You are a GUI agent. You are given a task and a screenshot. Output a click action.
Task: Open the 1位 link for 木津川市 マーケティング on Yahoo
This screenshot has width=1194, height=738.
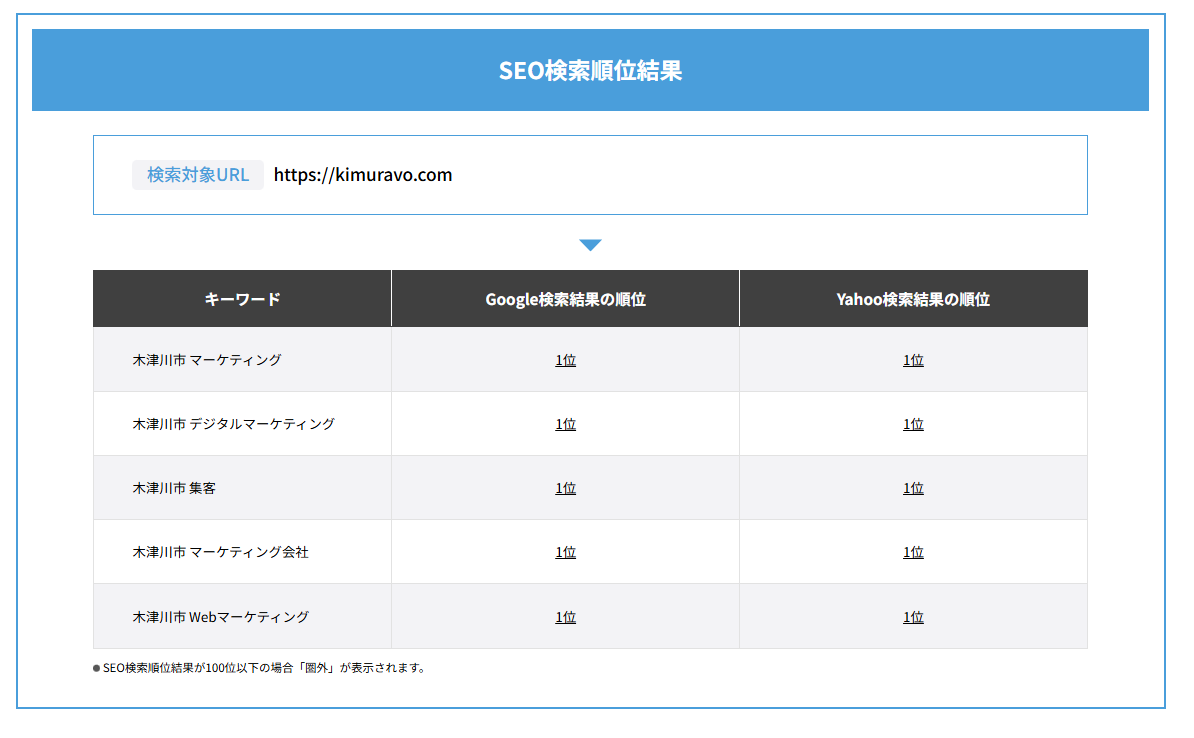click(913, 359)
